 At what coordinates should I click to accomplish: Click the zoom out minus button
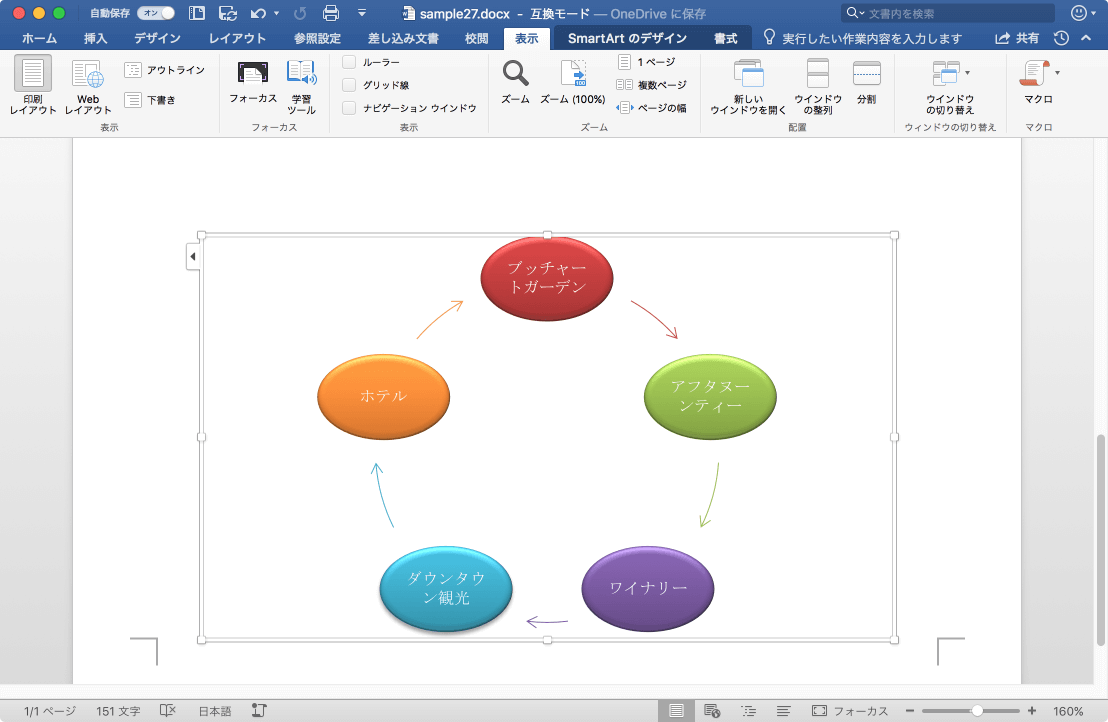click(909, 711)
